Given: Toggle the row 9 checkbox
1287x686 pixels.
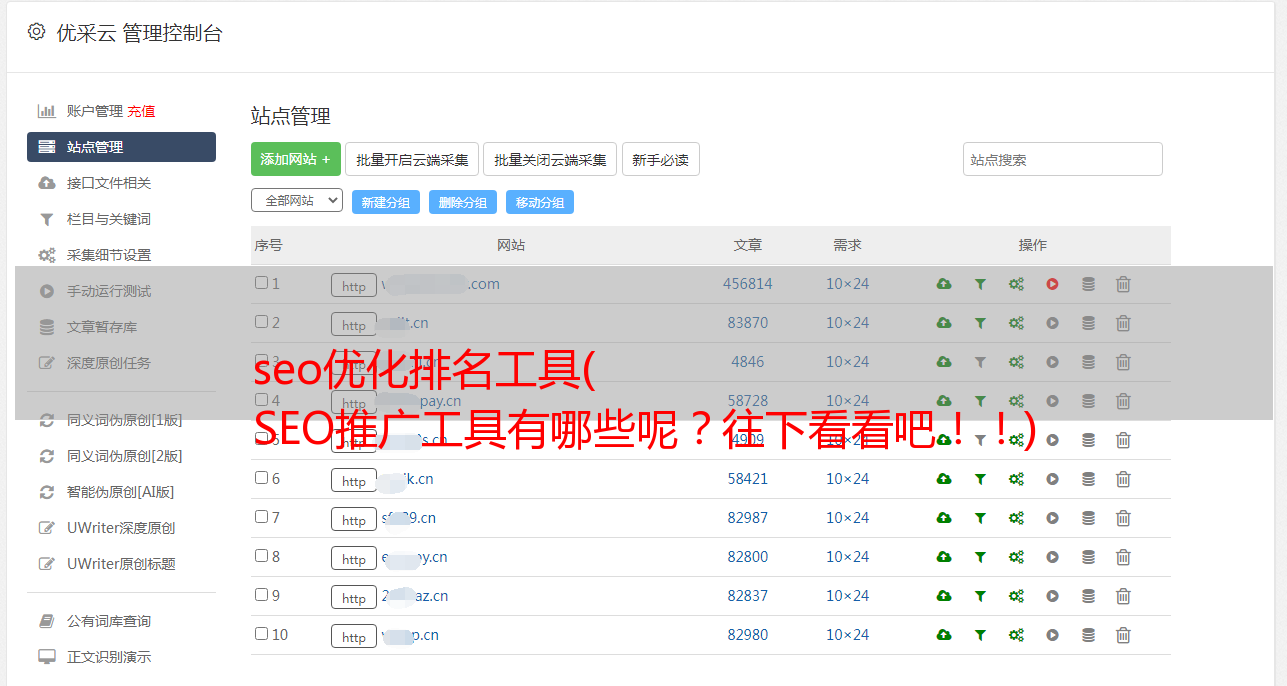Looking at the screenshot, I should point(261,595).
